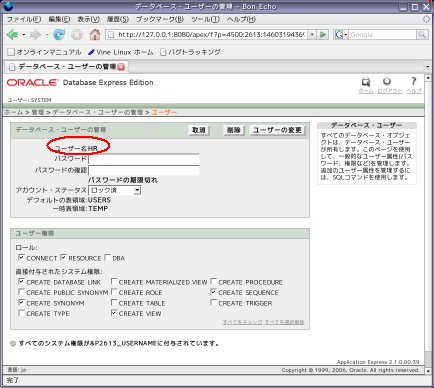
Task: Toggle CREATE SYNONYM checkbox
Action: 21,303
